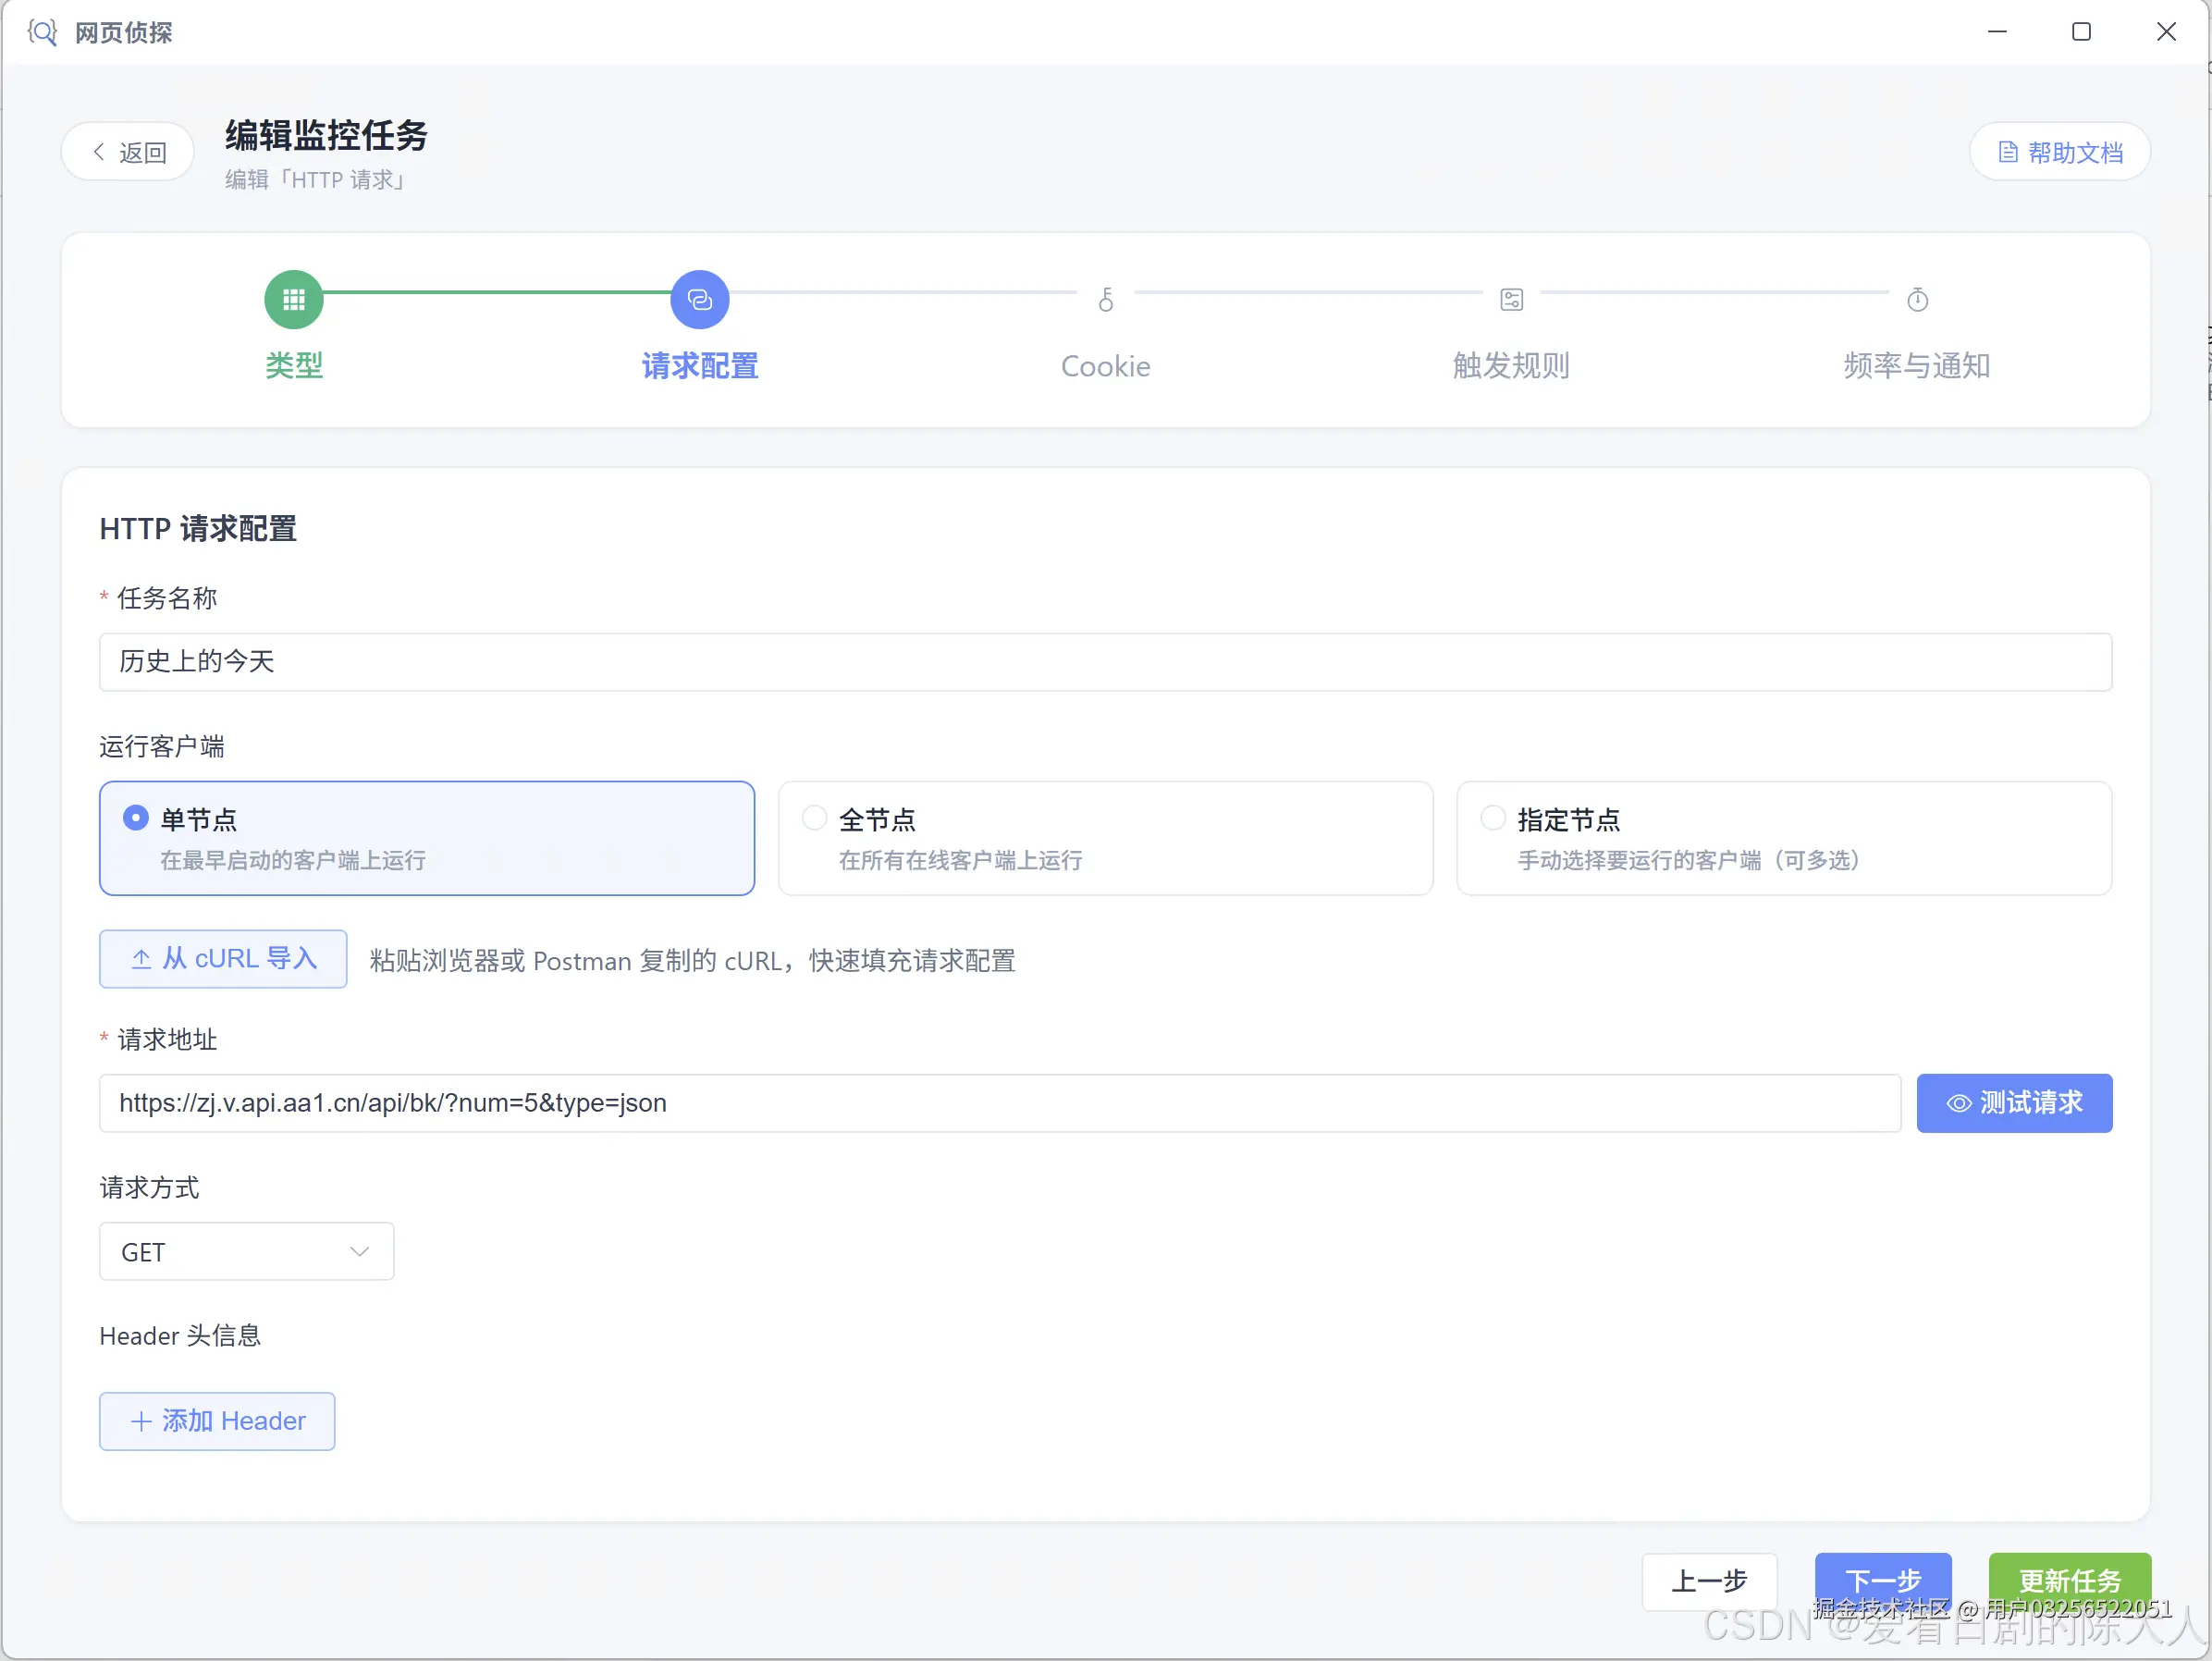This screenshot has width=2212, height=1661.
Task: Click the Header 头信息 label
Action: [x=180, y=1336]
